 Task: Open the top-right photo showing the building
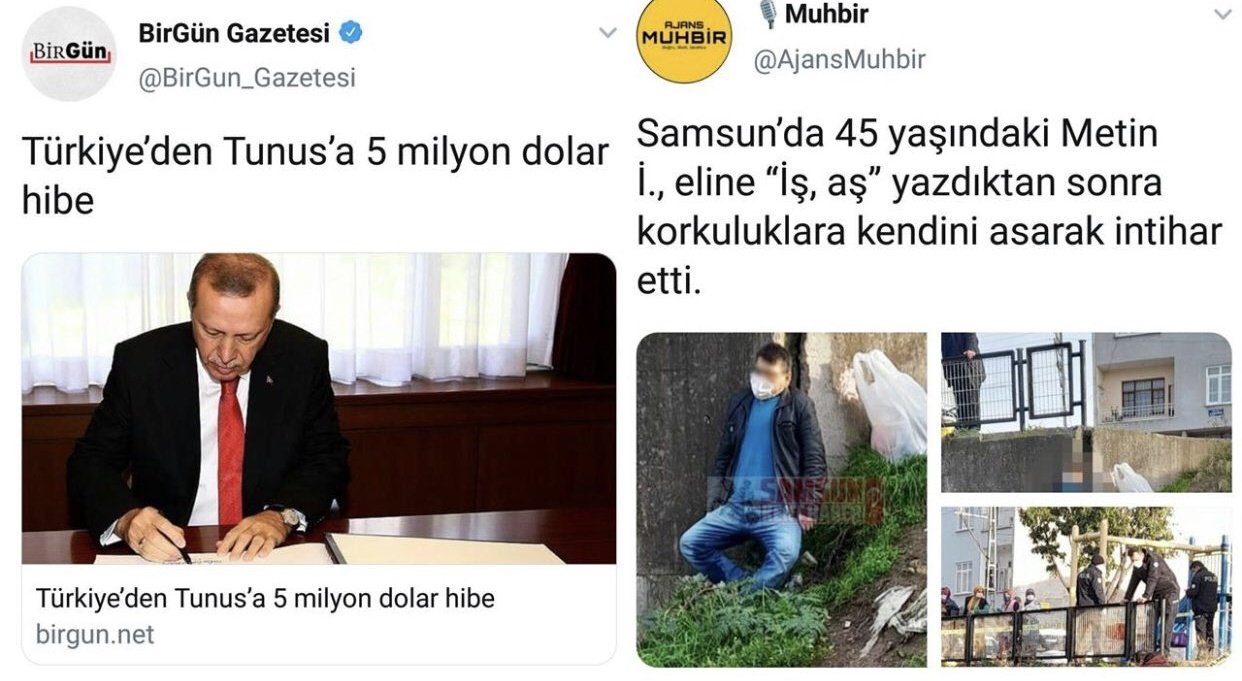pyautogui.click(x=1086, y=413)
